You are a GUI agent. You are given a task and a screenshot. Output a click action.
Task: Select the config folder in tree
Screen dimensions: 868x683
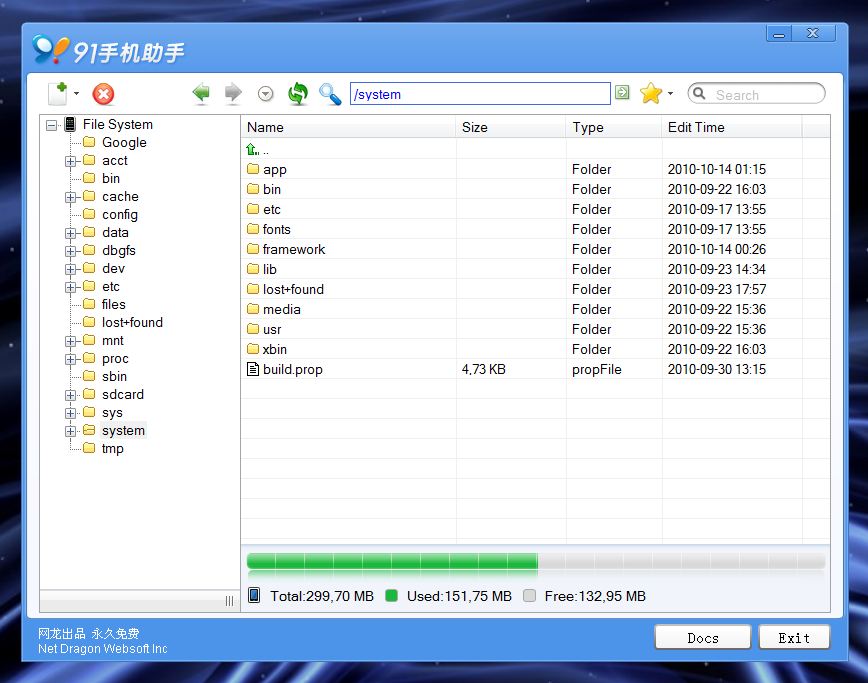110,214
